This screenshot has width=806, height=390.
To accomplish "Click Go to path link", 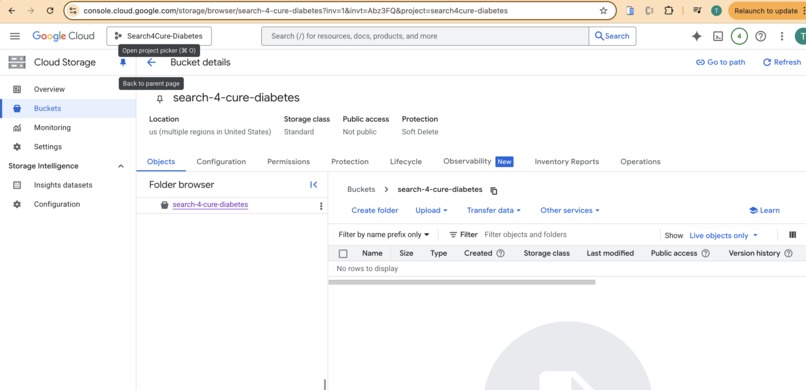I will coord(720,62).
